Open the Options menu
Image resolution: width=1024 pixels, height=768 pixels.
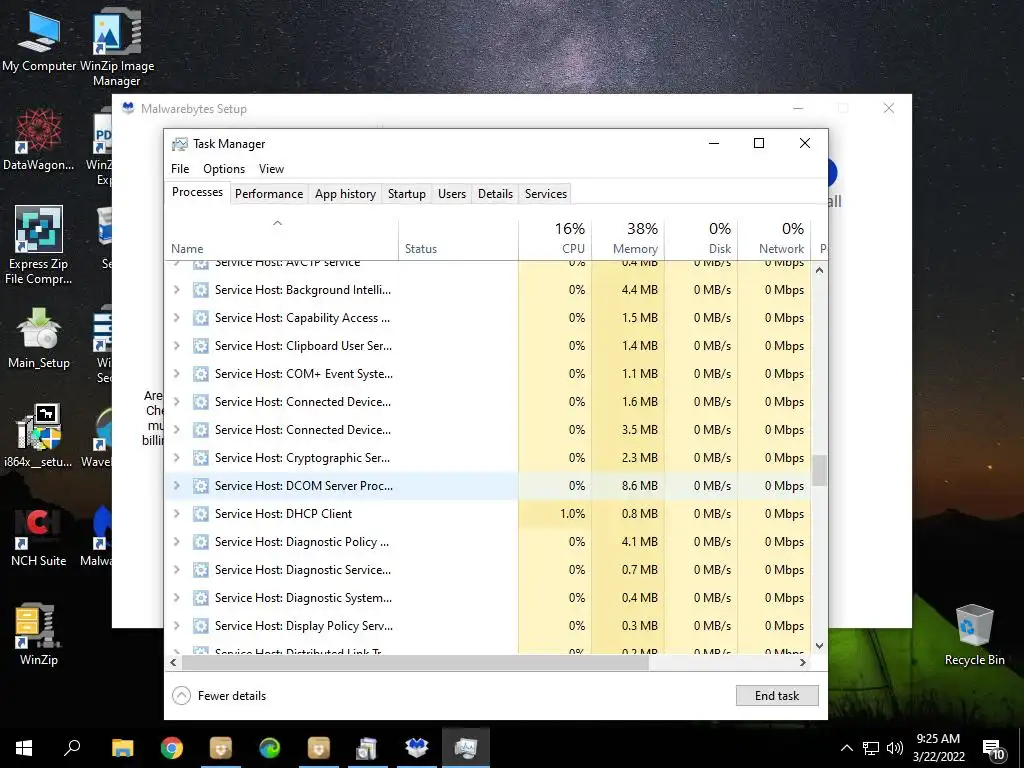[224, 168]
